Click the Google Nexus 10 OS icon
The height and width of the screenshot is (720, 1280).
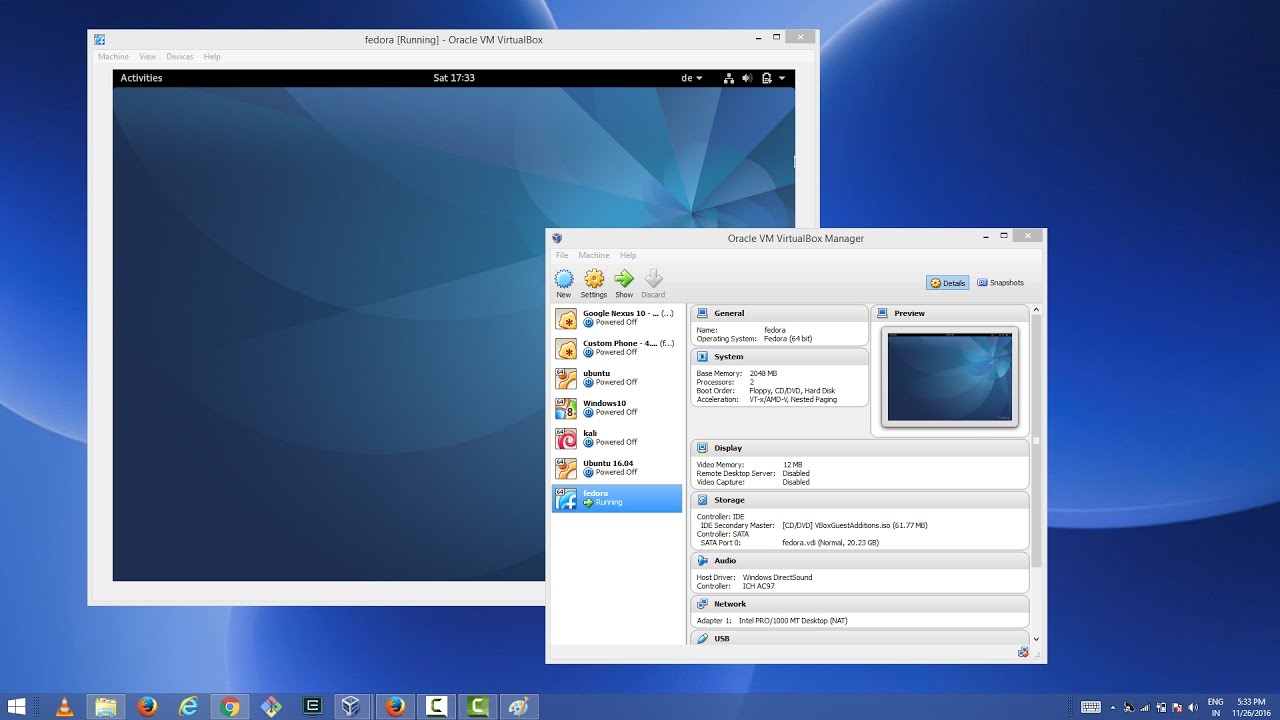point(566,319)
